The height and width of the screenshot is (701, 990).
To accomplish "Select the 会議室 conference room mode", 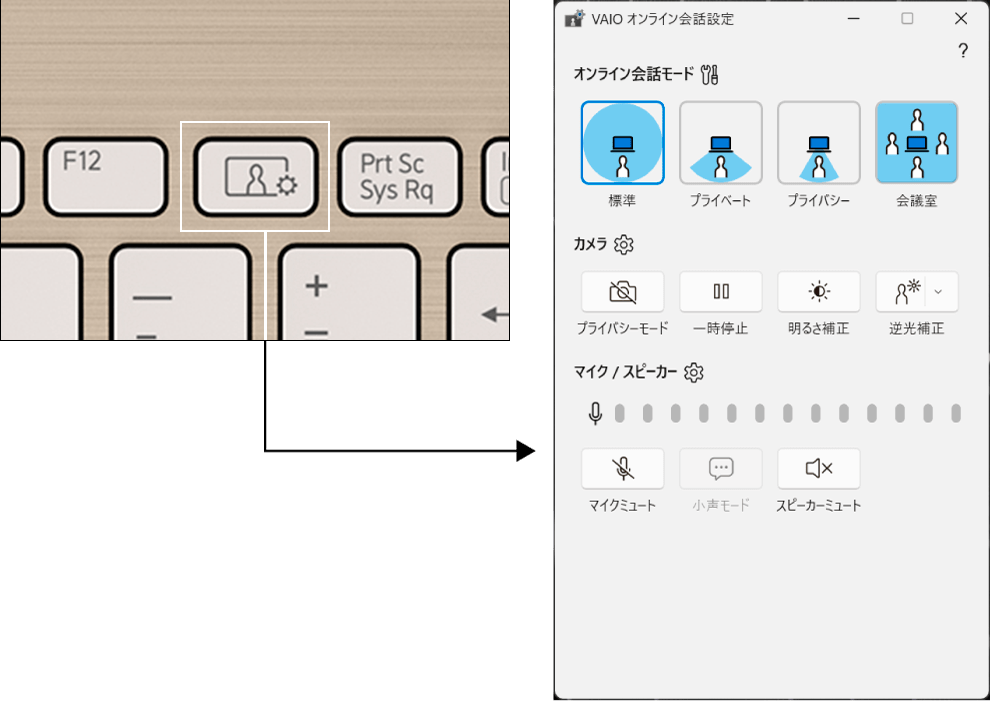I will (917, 142).
